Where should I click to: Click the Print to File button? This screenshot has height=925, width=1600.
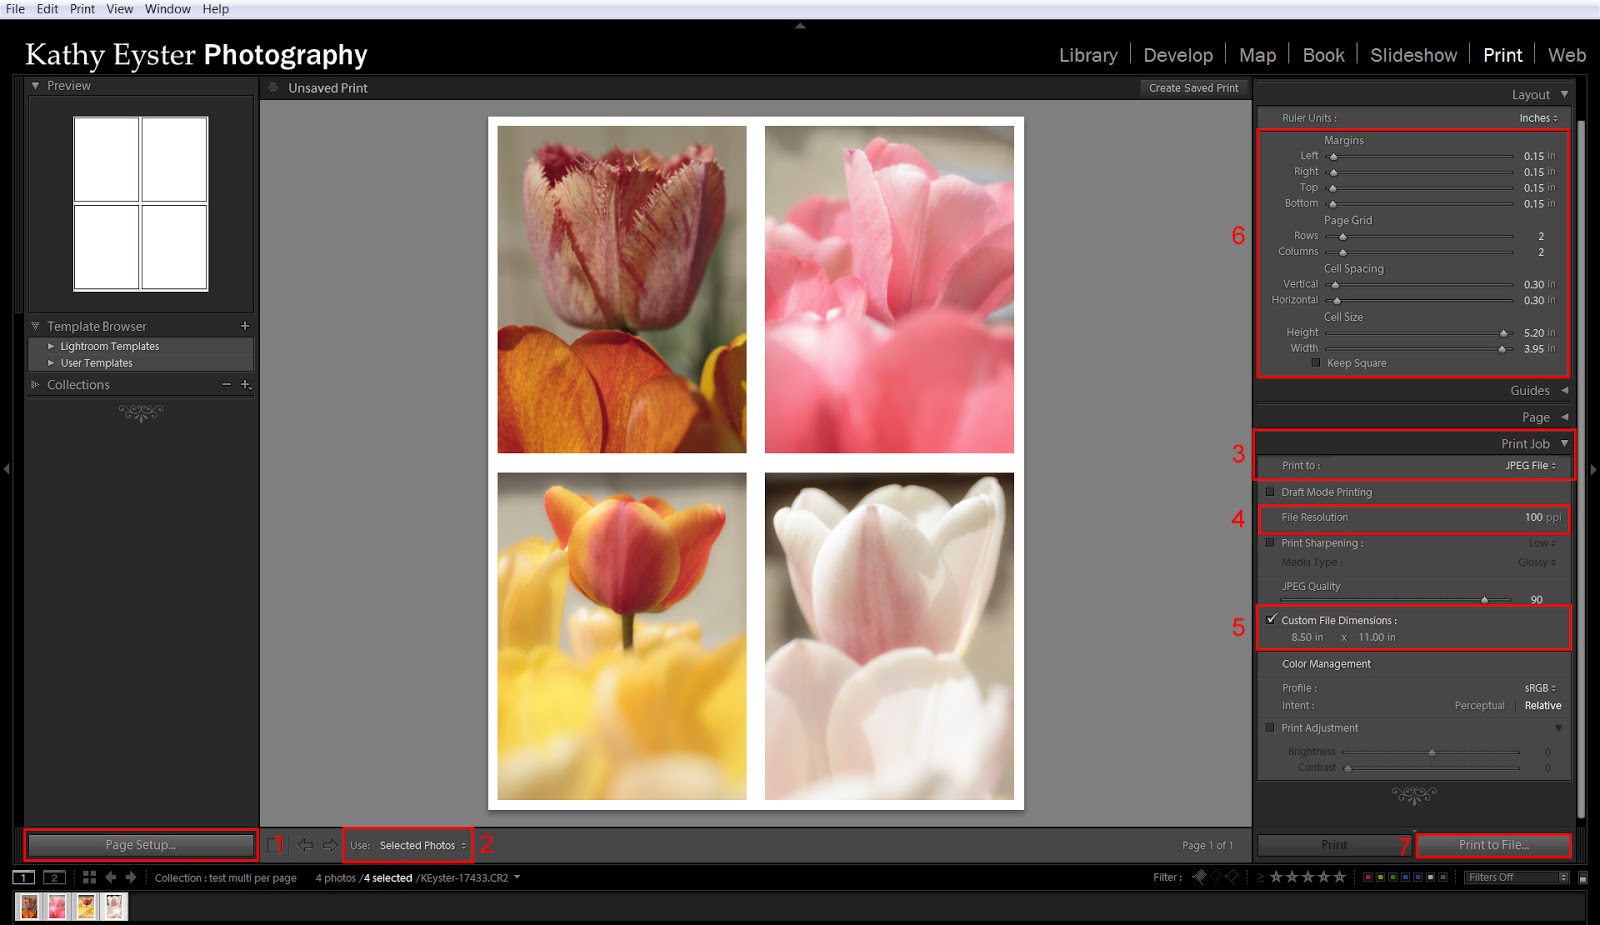click(1493, 845)
